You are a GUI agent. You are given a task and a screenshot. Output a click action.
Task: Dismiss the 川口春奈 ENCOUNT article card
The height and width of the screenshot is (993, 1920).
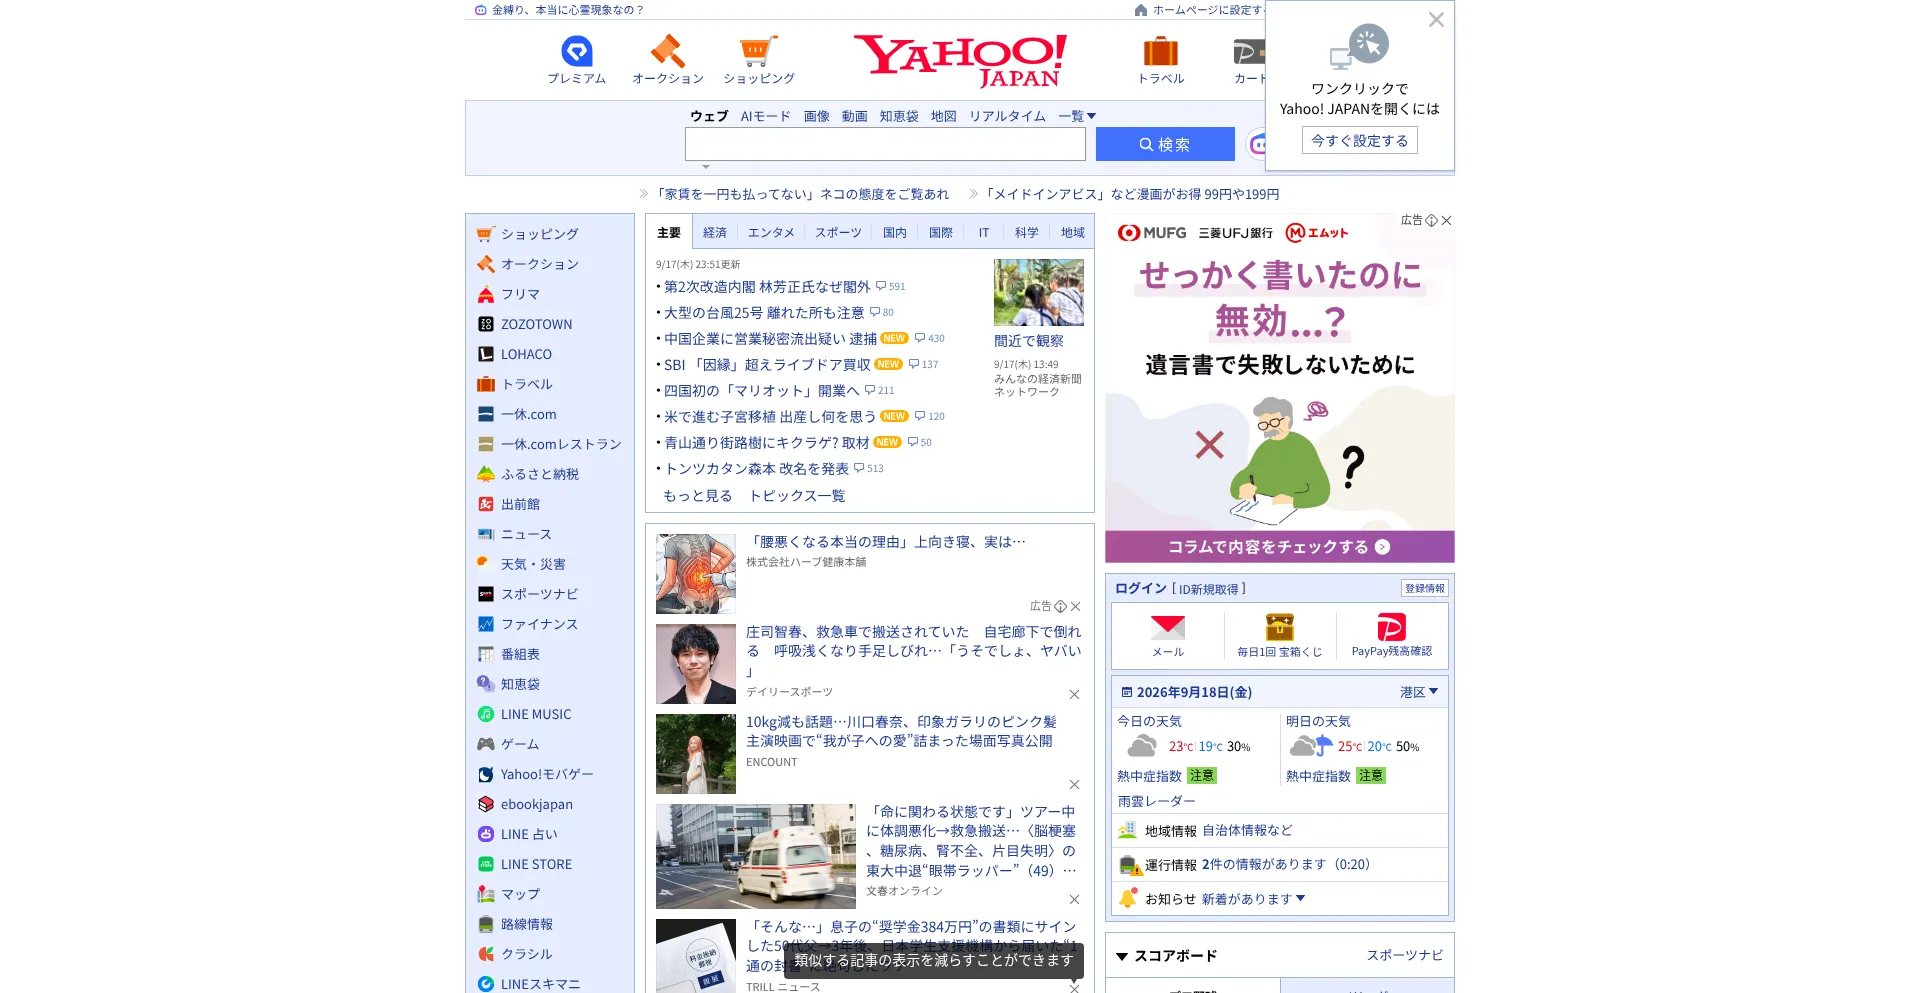click(x=1074, y=784)
